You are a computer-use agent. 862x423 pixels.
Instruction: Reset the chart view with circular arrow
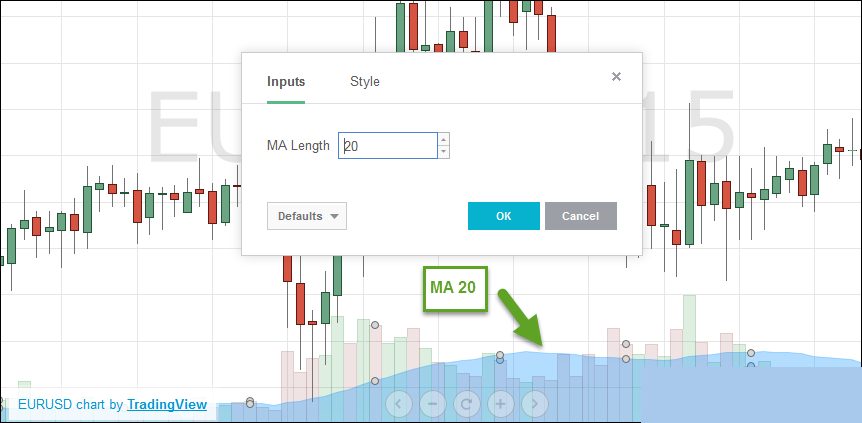click(x=467, y=404)
